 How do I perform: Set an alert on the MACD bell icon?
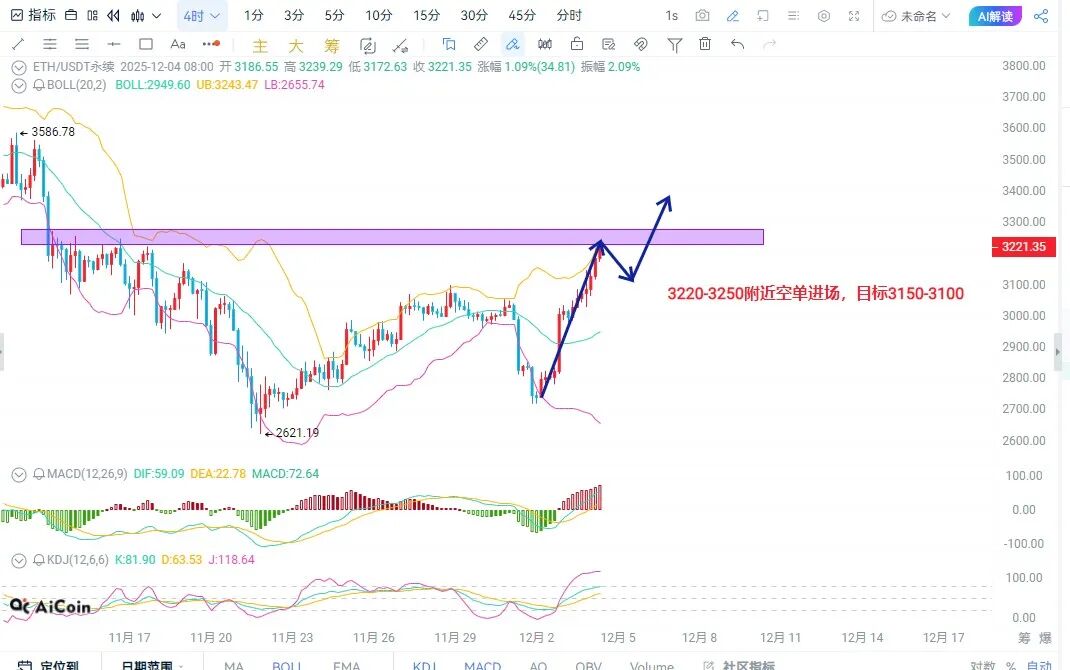coord(40,474)
